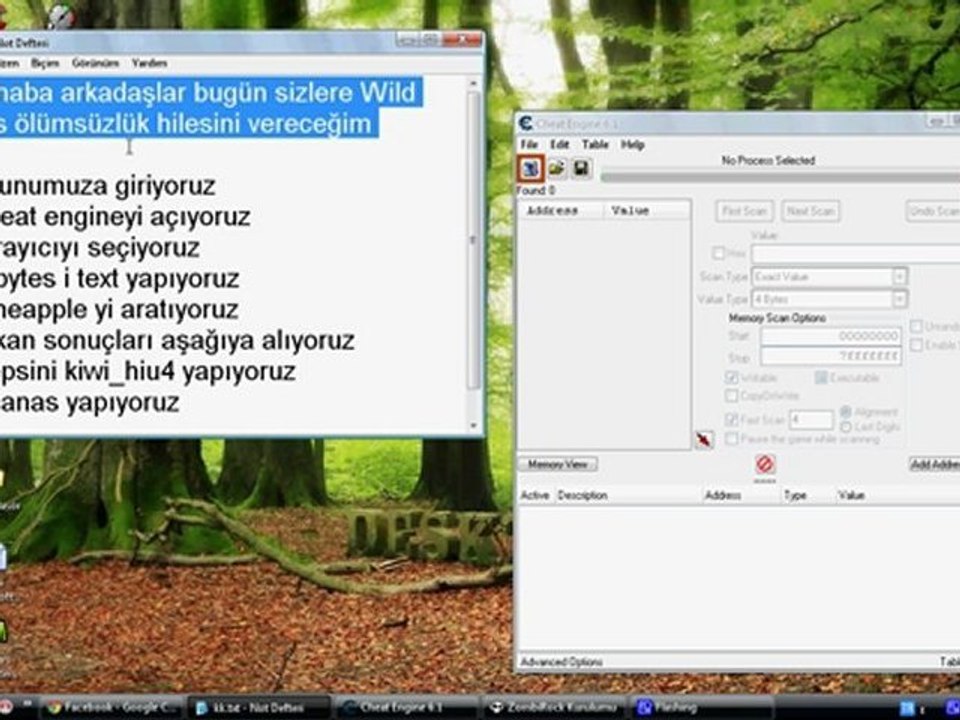Click the Start address field 00000000
The image size is (960, 720).
click(831, 336)
